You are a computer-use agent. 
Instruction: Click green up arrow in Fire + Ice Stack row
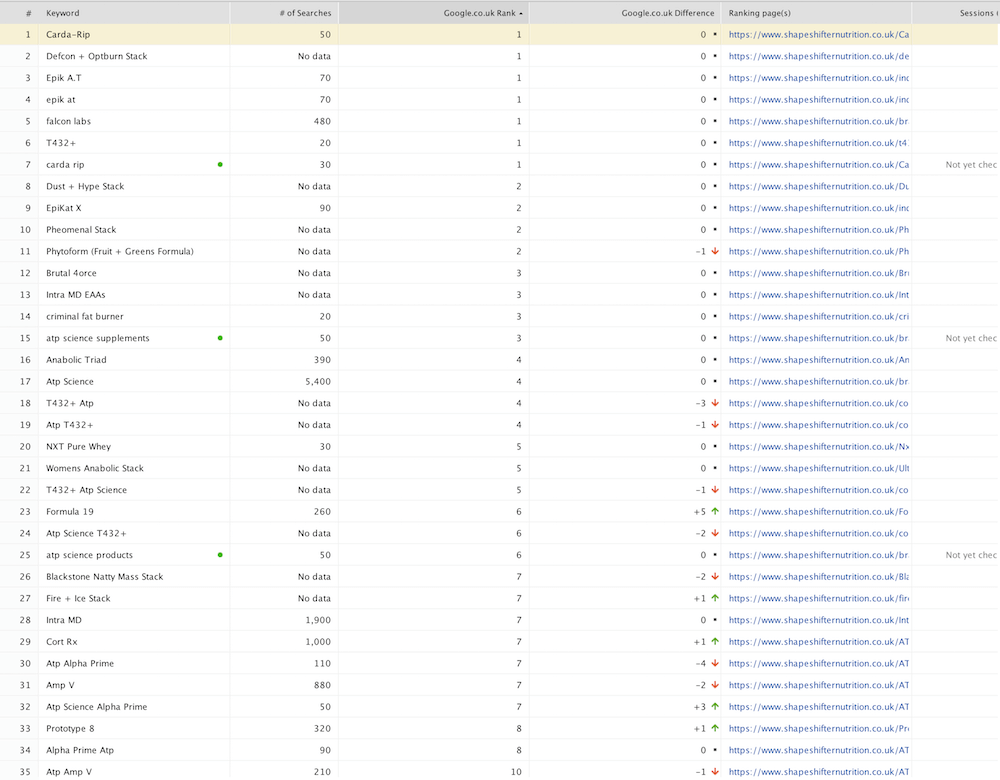tap(715, 598)
